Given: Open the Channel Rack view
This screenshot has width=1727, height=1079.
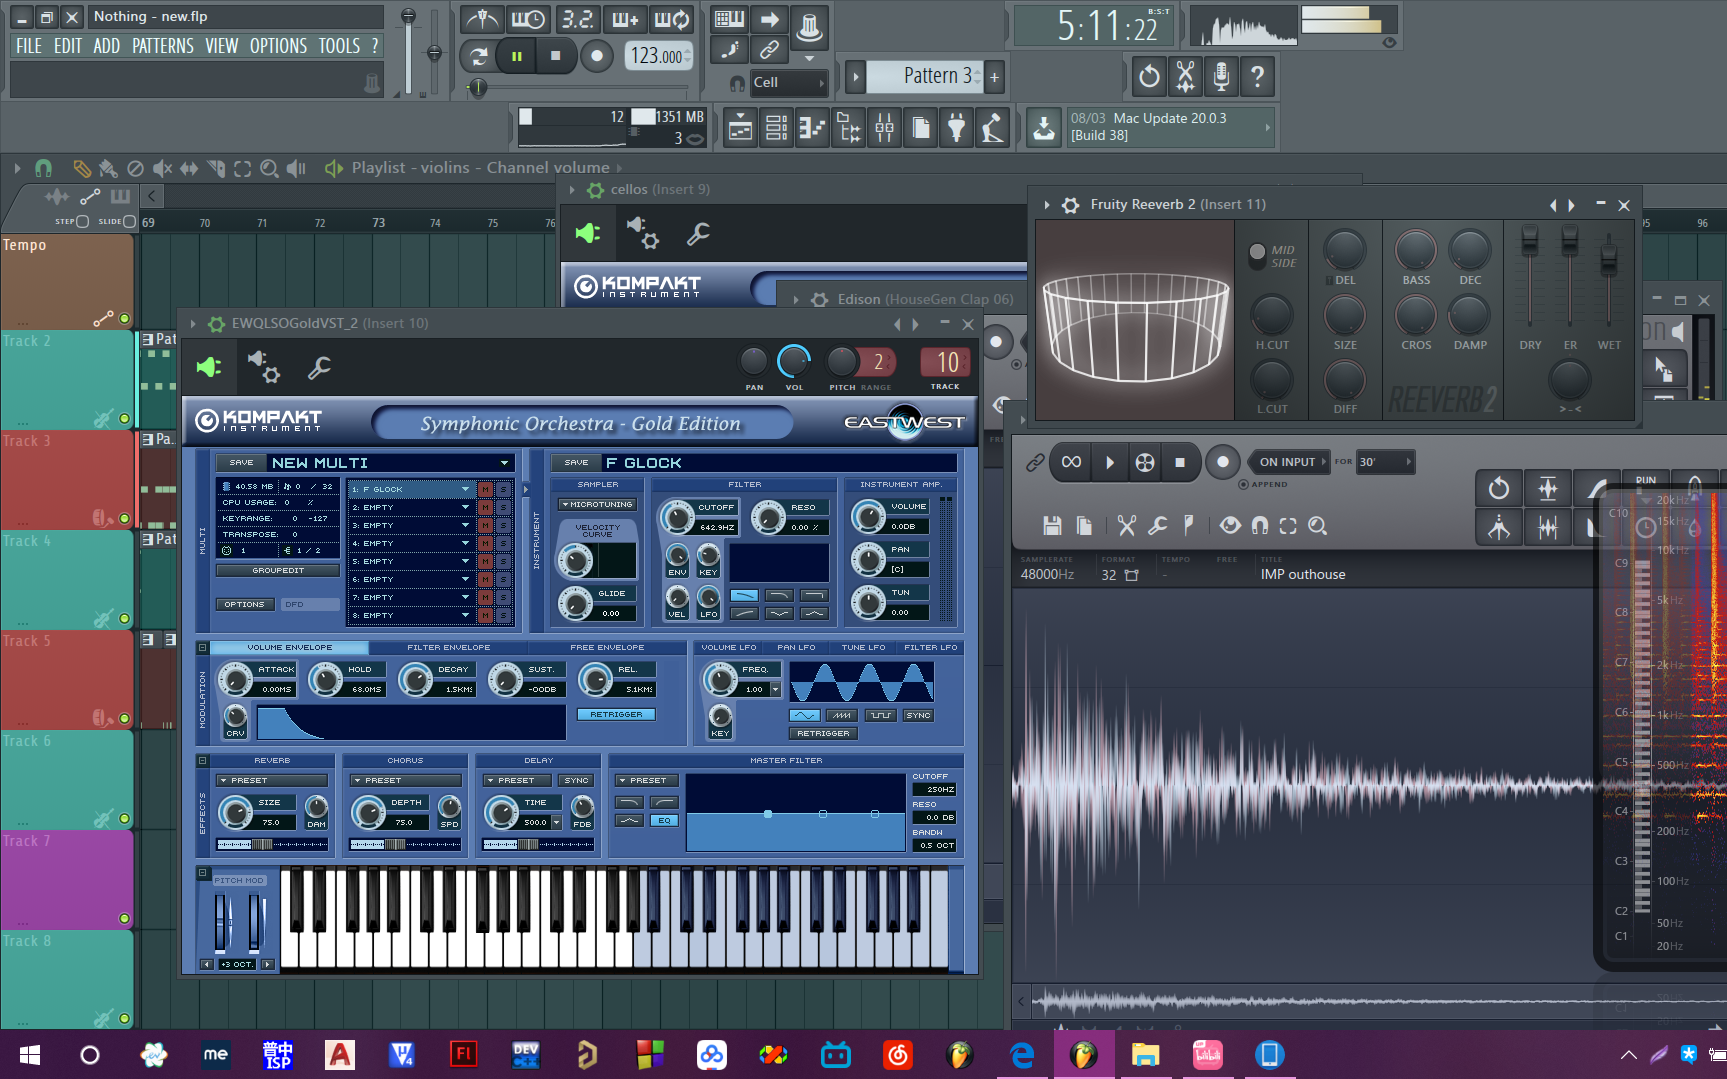Looking at the screenshot, I should point(776,128).
